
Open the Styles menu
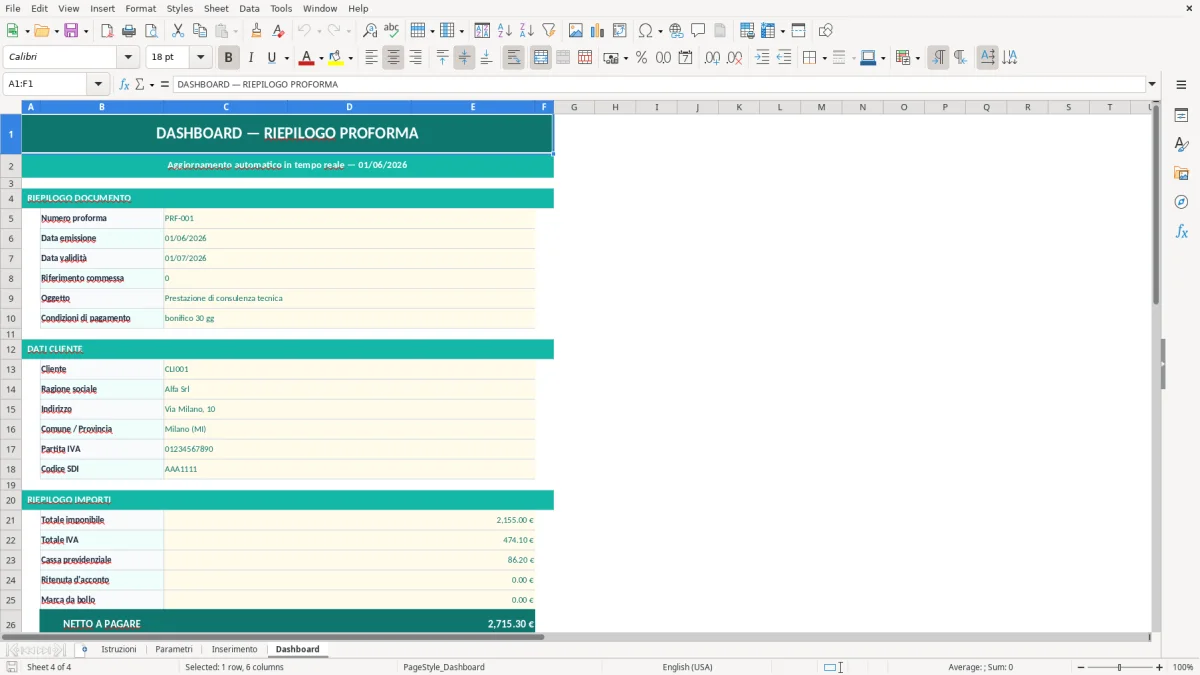coord(180,8)
